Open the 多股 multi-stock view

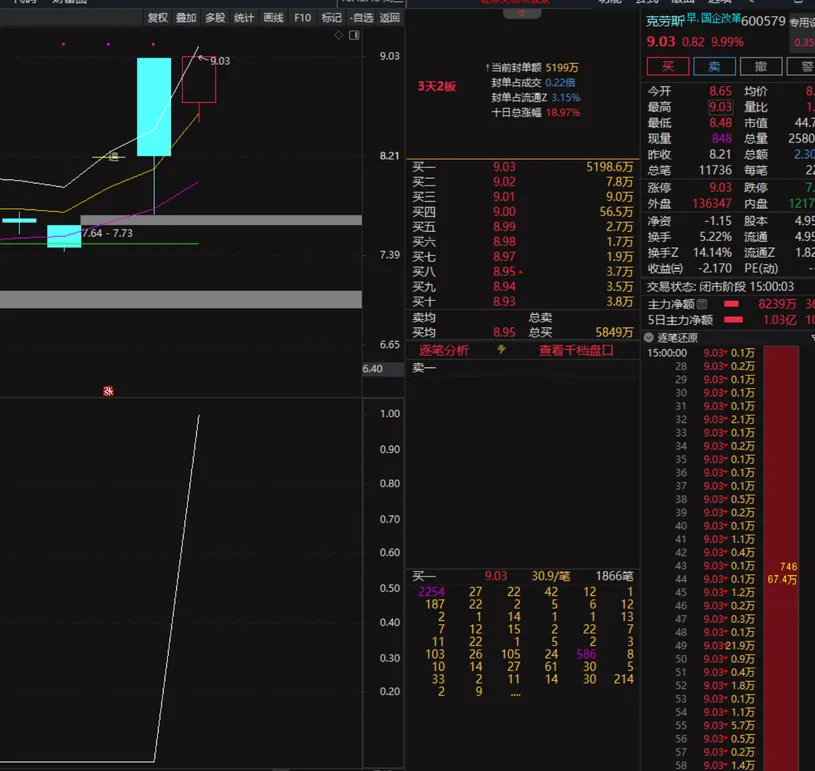pos(215,17)
